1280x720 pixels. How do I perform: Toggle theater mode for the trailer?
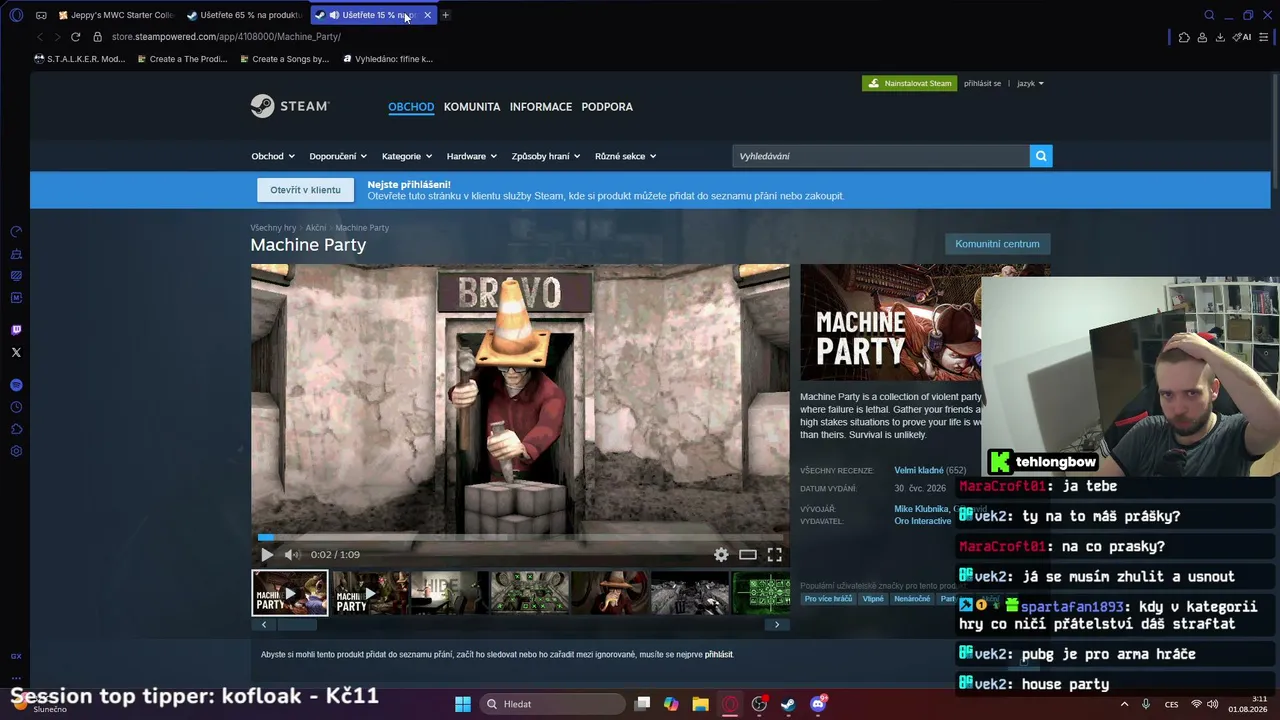pos(748,554)
